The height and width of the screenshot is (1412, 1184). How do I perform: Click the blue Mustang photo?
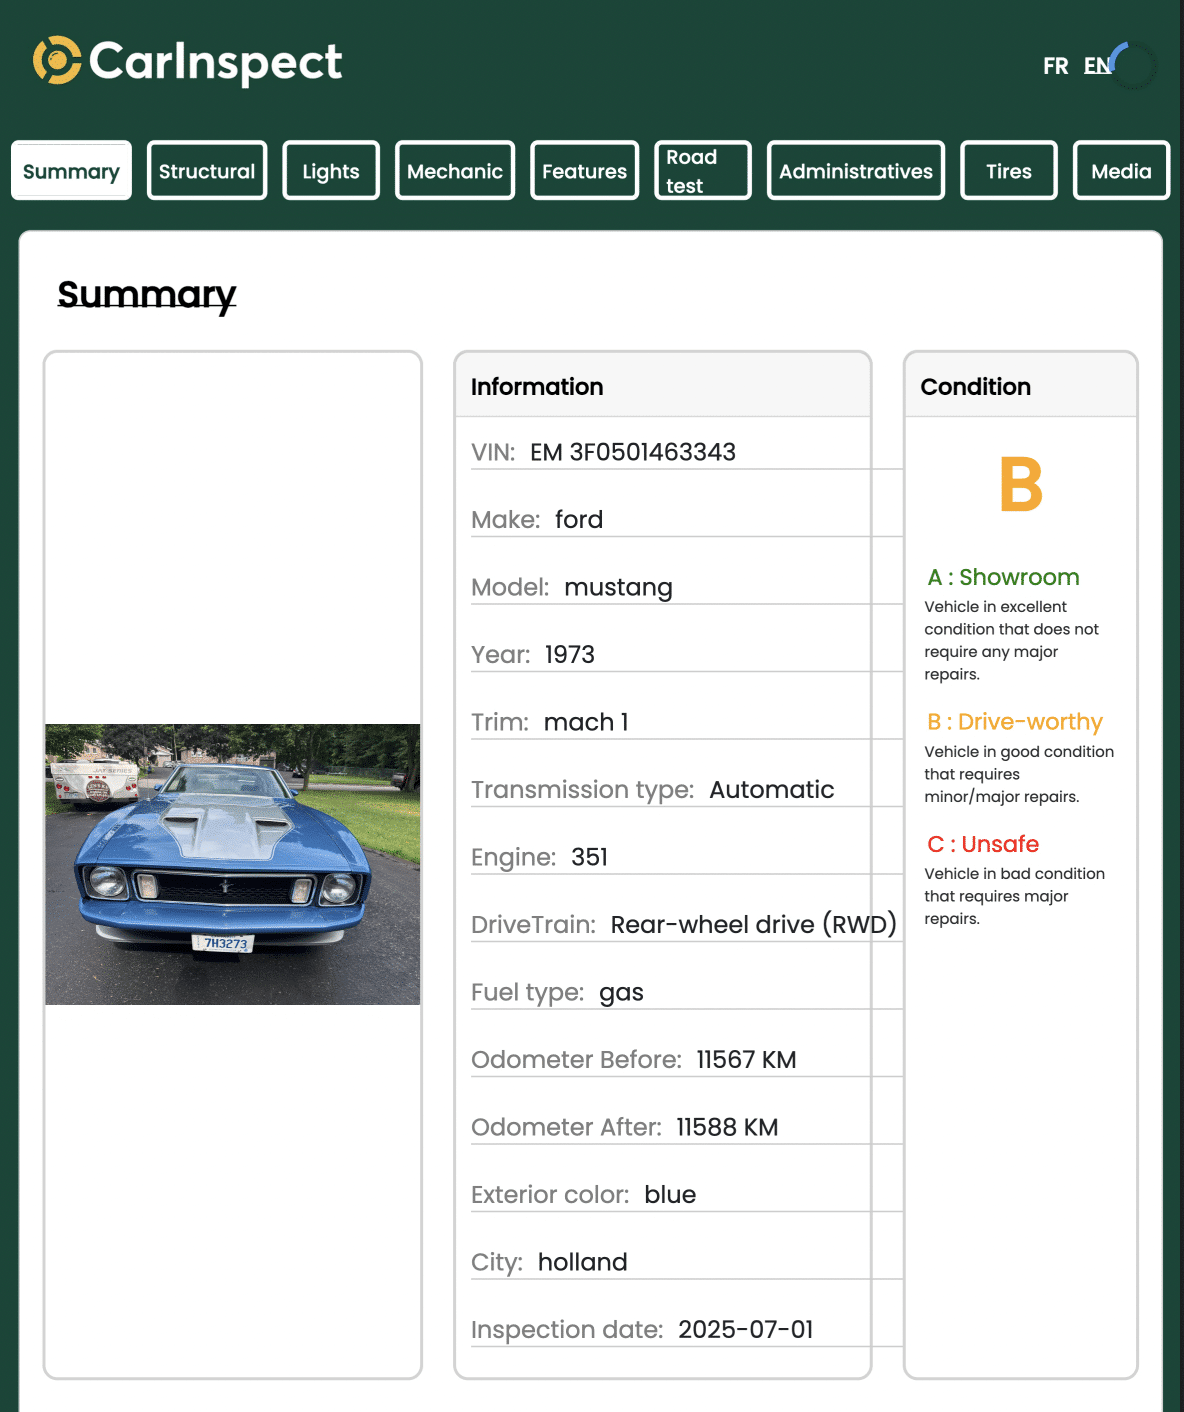tap(232, 864)
